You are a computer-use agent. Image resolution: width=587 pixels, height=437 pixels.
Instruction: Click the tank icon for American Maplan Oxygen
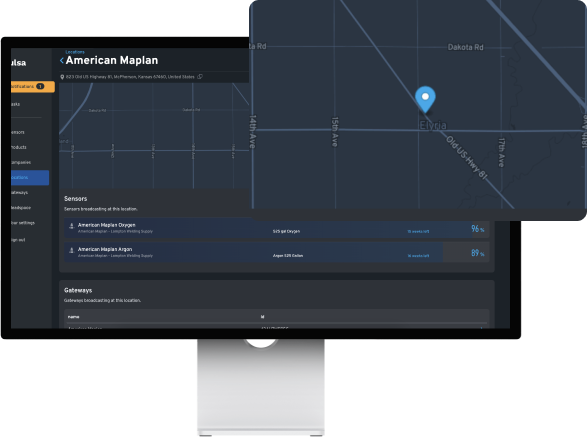(71, 226)
